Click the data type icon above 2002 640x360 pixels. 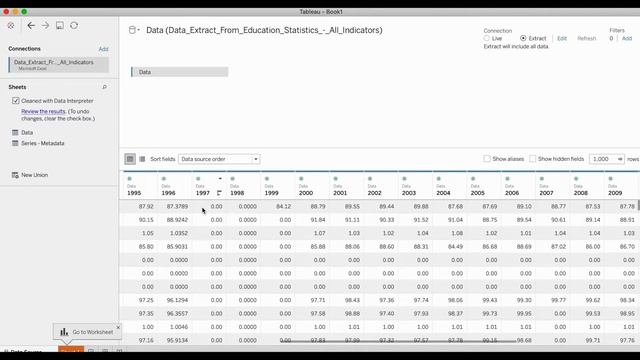click(370, 179)
